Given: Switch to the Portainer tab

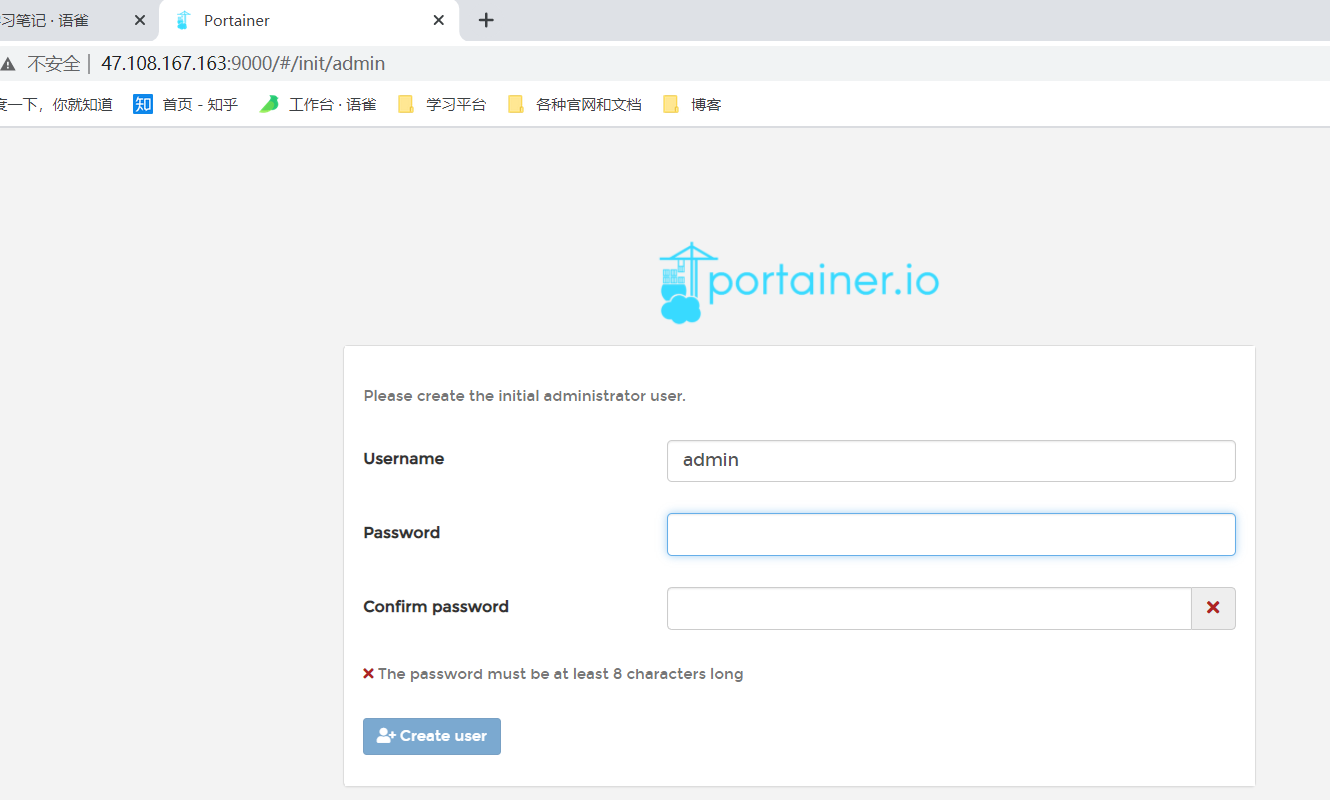Looking at the screenshot, I should tap(308, 20).
